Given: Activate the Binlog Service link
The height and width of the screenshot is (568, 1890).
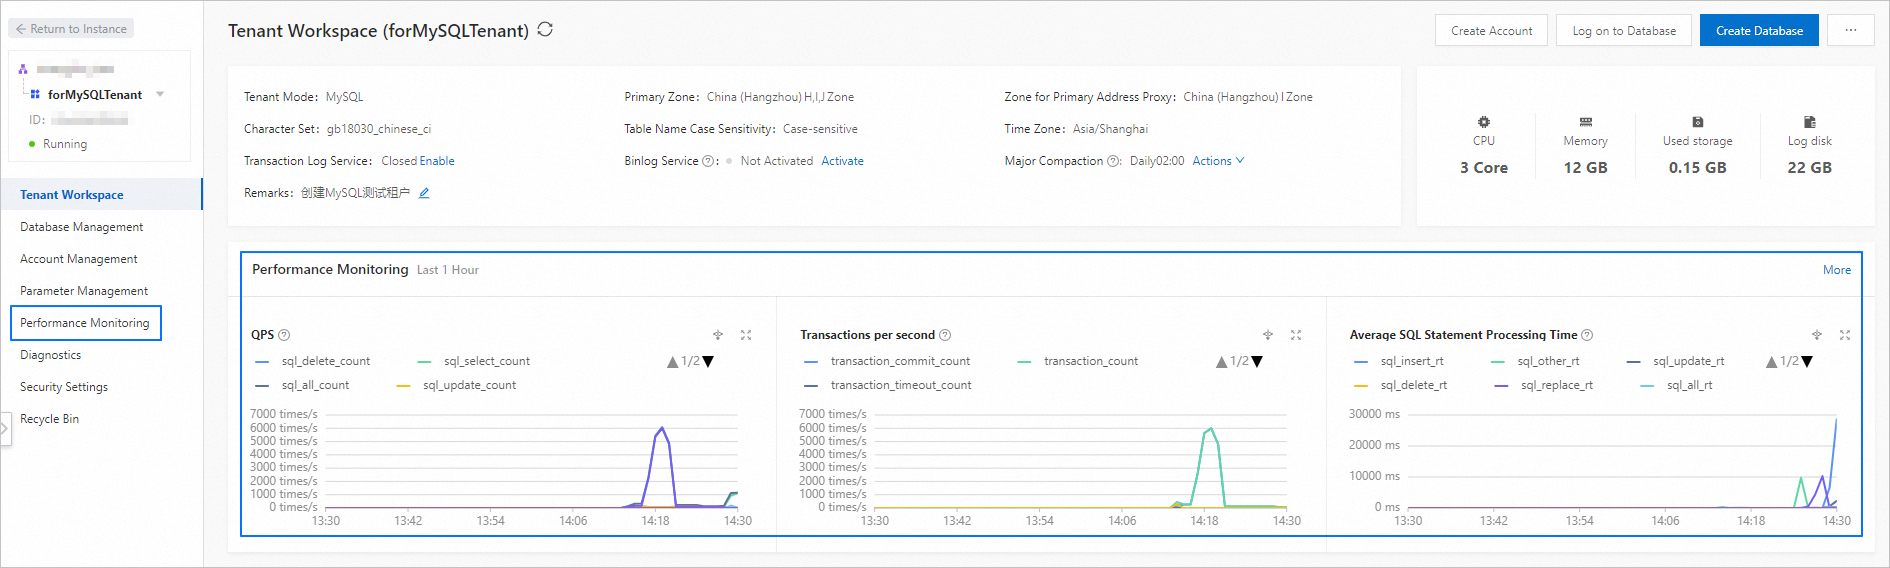Looking at the screenshot, I should point(842,161).
